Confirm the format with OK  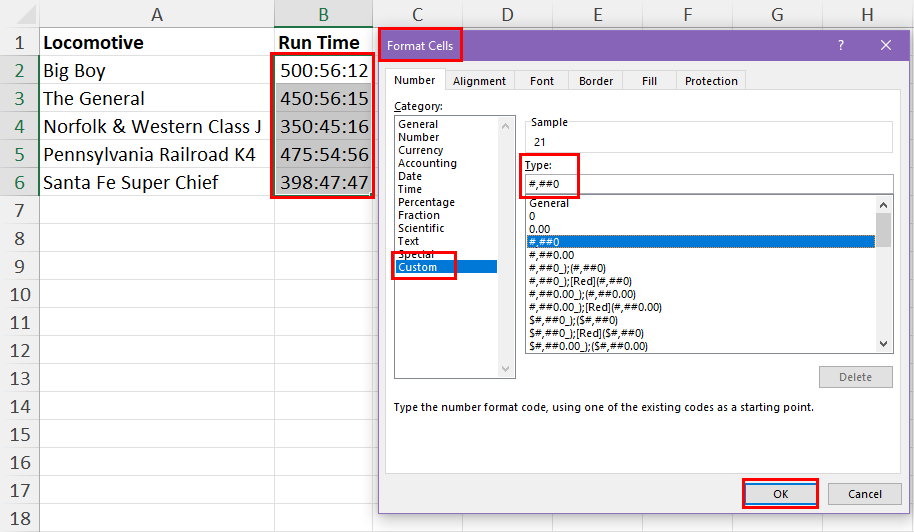tap(781, 494)
